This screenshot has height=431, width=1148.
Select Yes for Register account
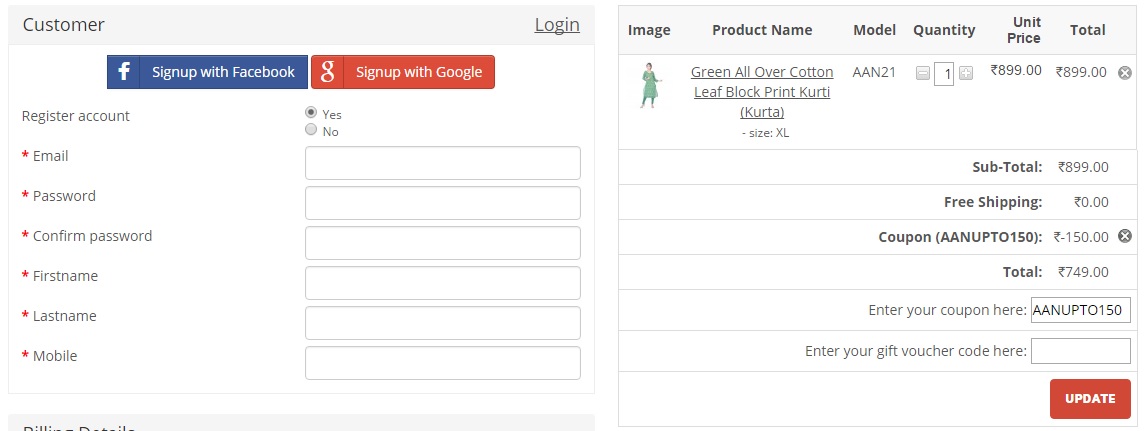[311, 113]
